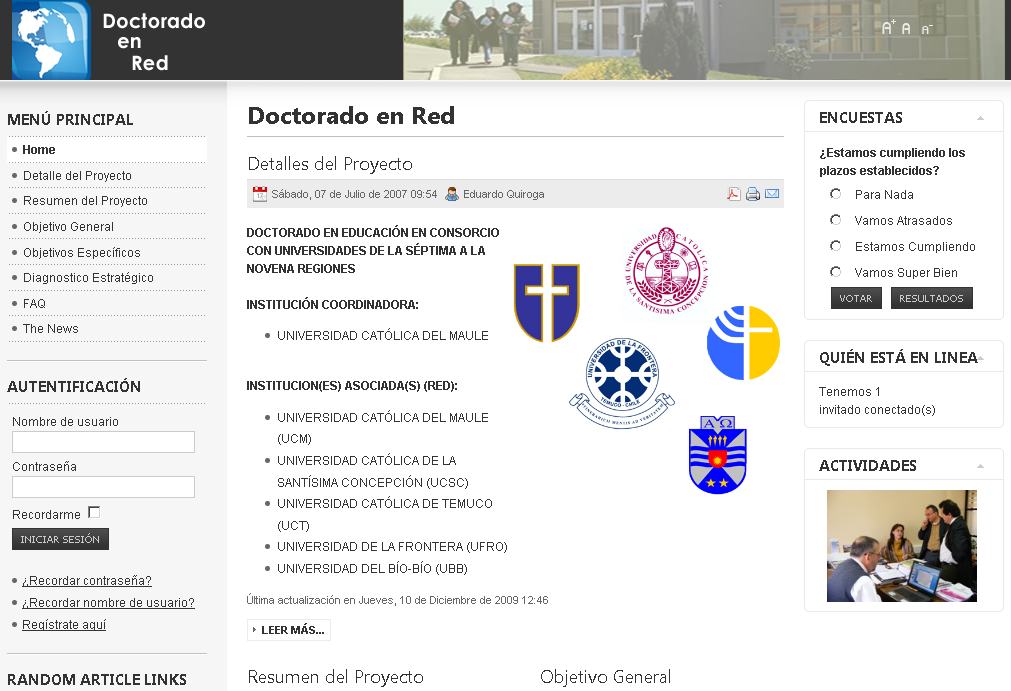
Task: Open the FAQ menu item
Action: (107, 303)
